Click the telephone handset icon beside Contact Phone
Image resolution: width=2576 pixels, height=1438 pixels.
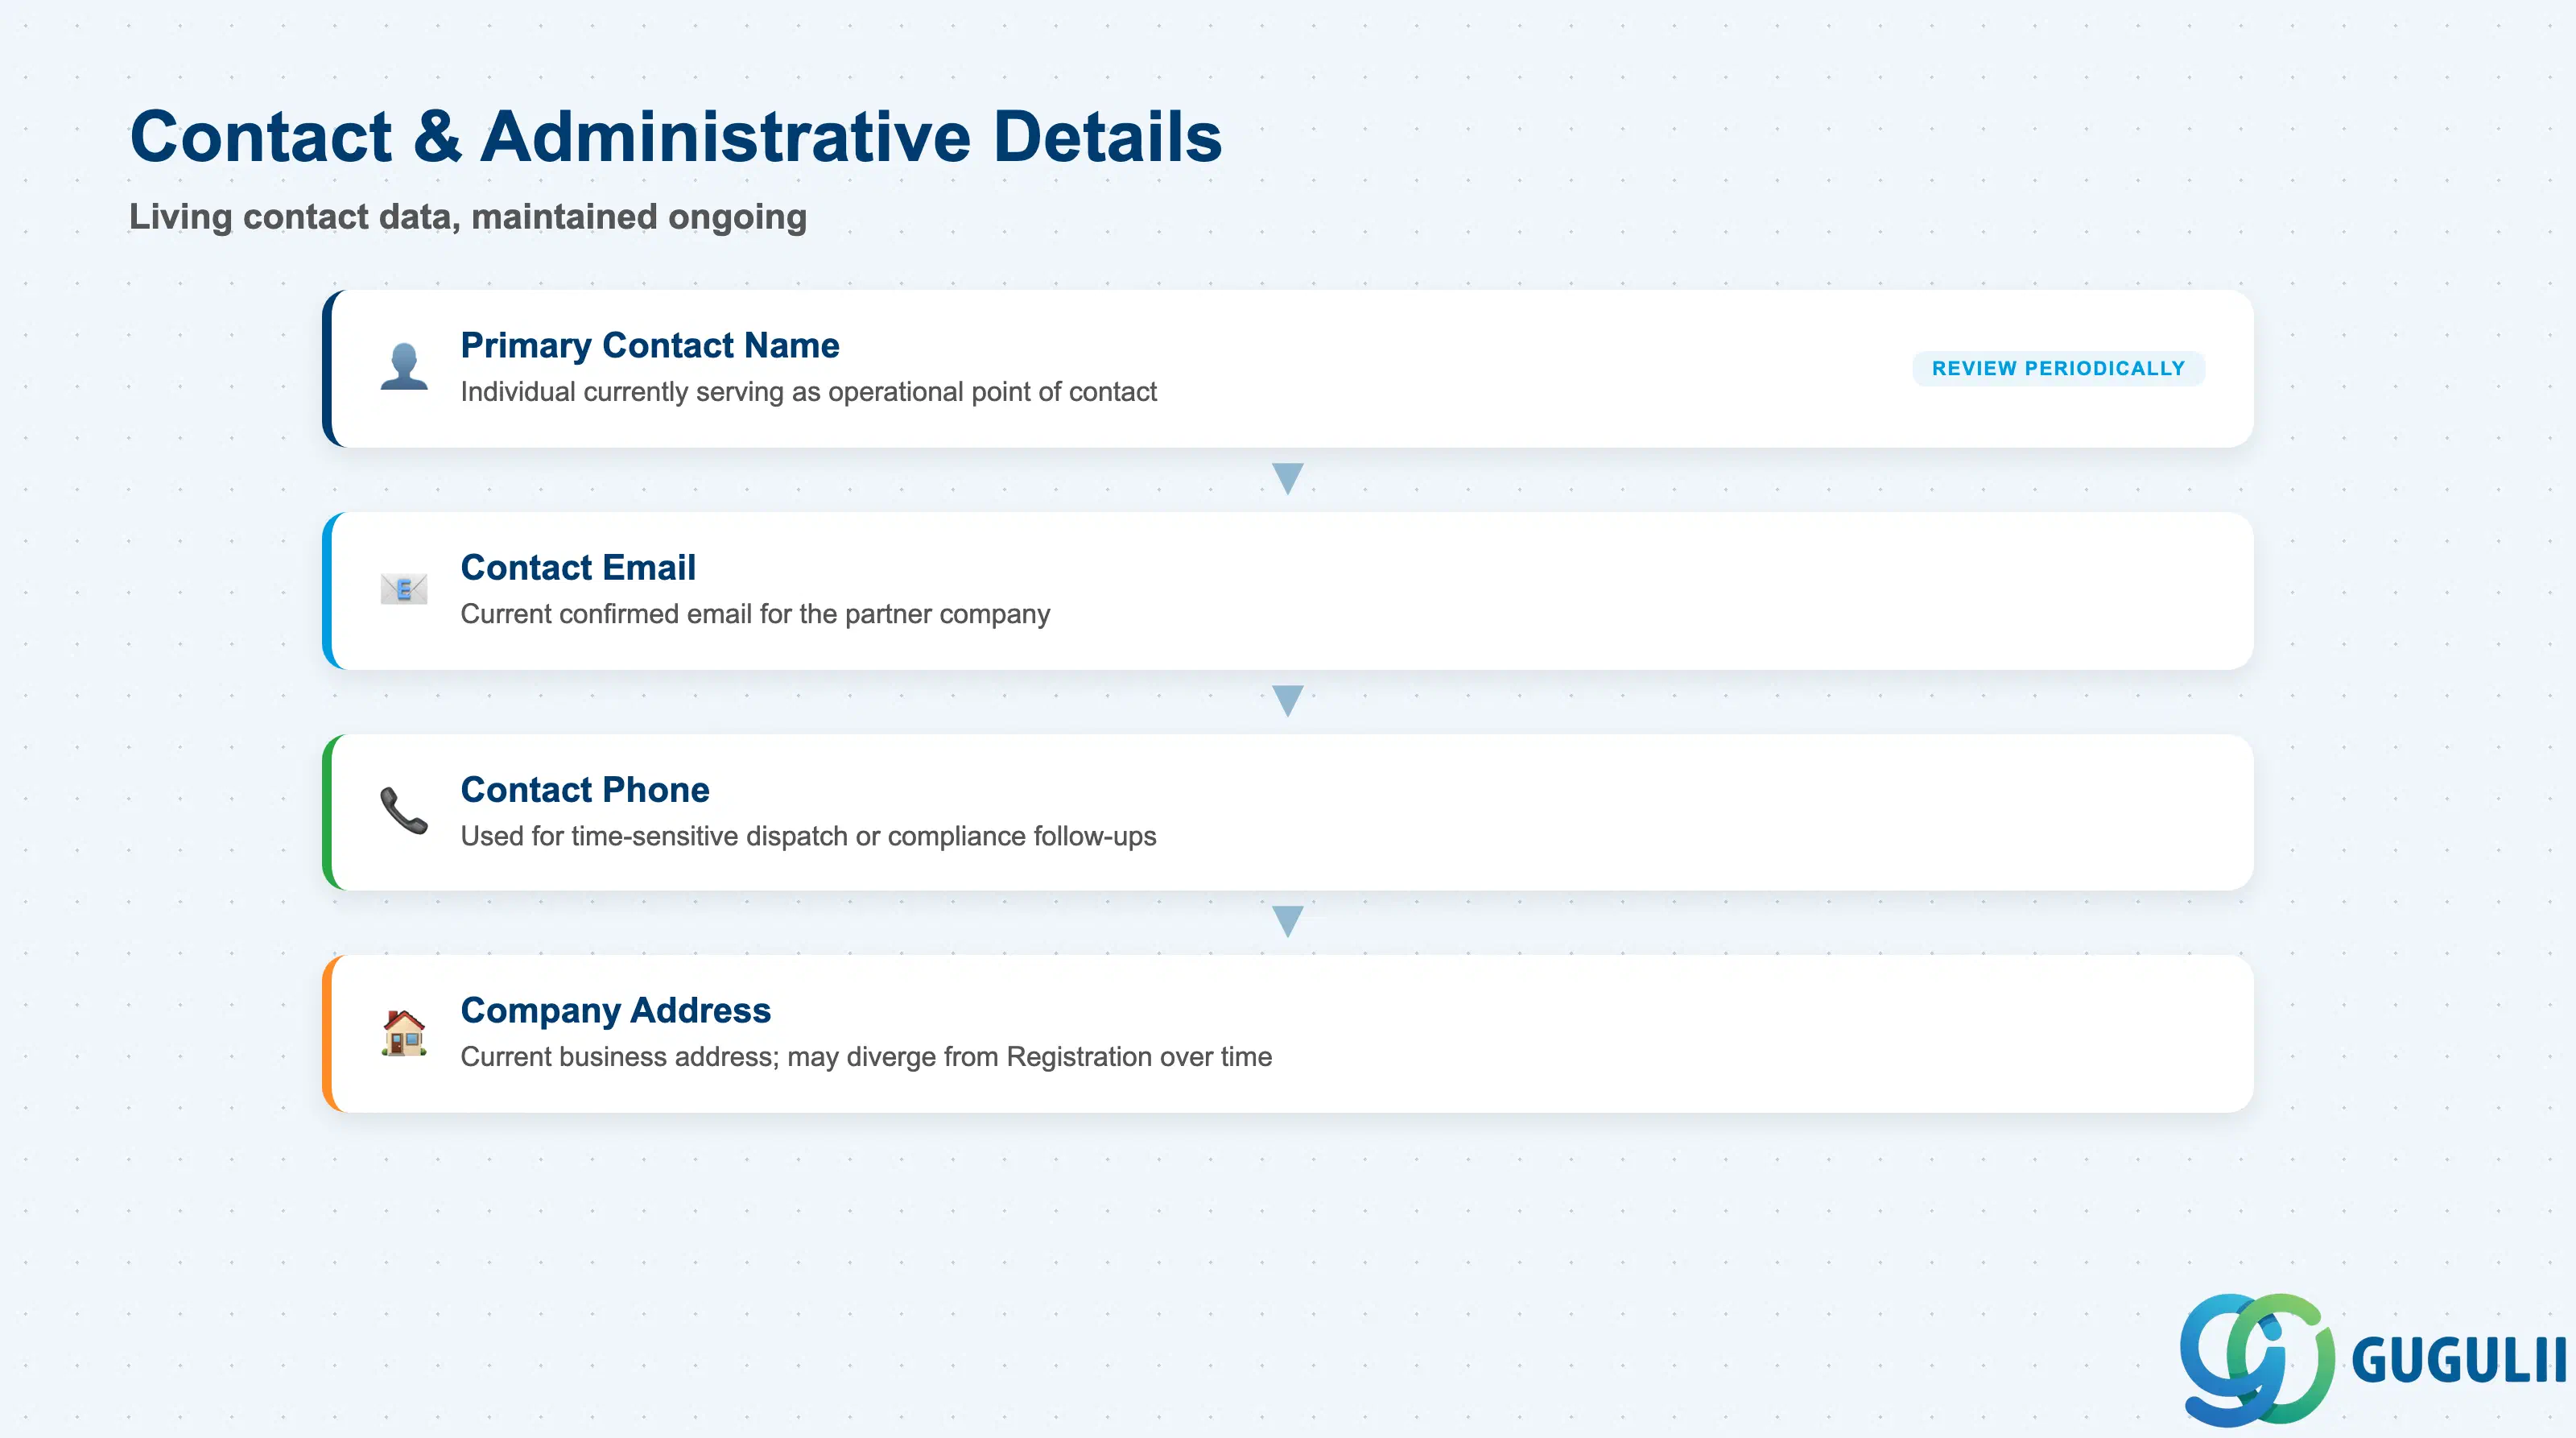404,811
